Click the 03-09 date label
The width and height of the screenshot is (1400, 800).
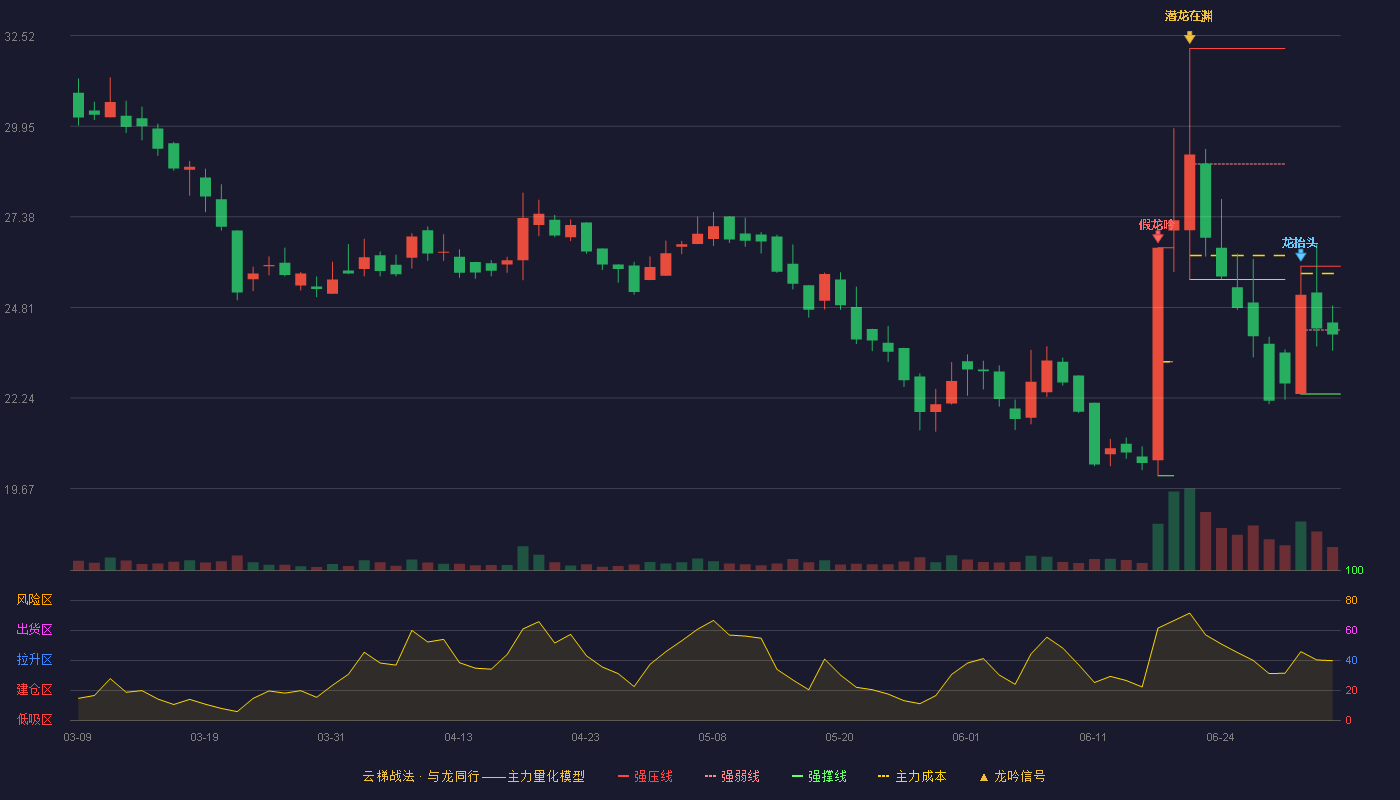(x=77, y=737)
